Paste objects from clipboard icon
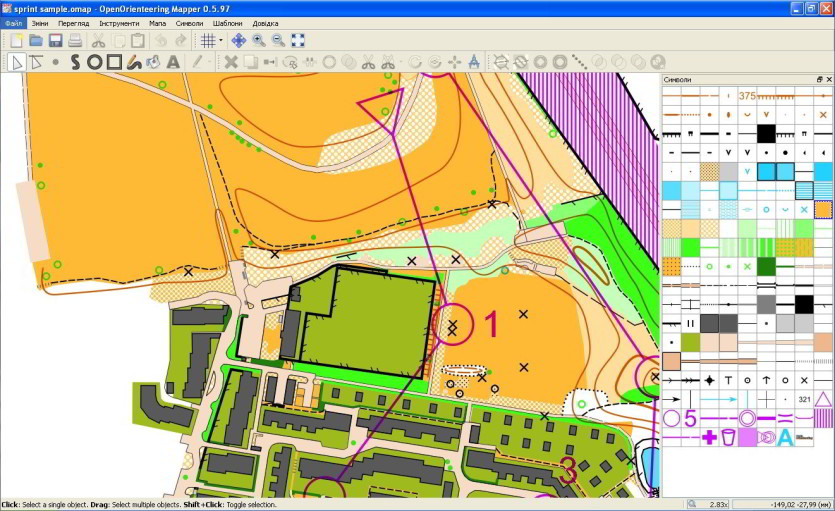835x511 pixels. coord(137,40)
